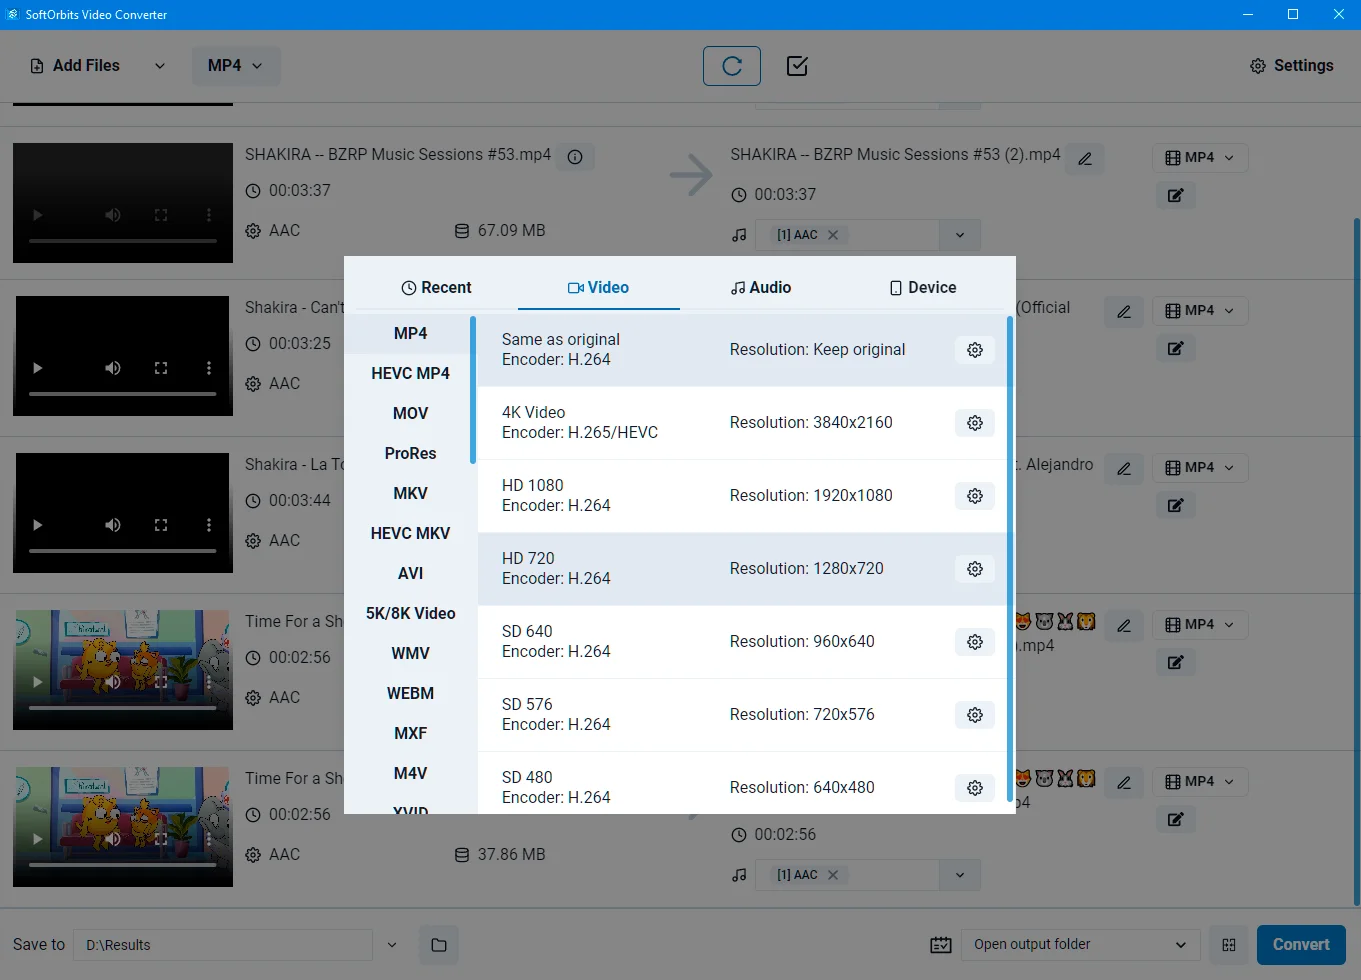This screenshot has height=980, width=1361.
Task: Open the audio track selection dropdown
Action: coord(958,234)
